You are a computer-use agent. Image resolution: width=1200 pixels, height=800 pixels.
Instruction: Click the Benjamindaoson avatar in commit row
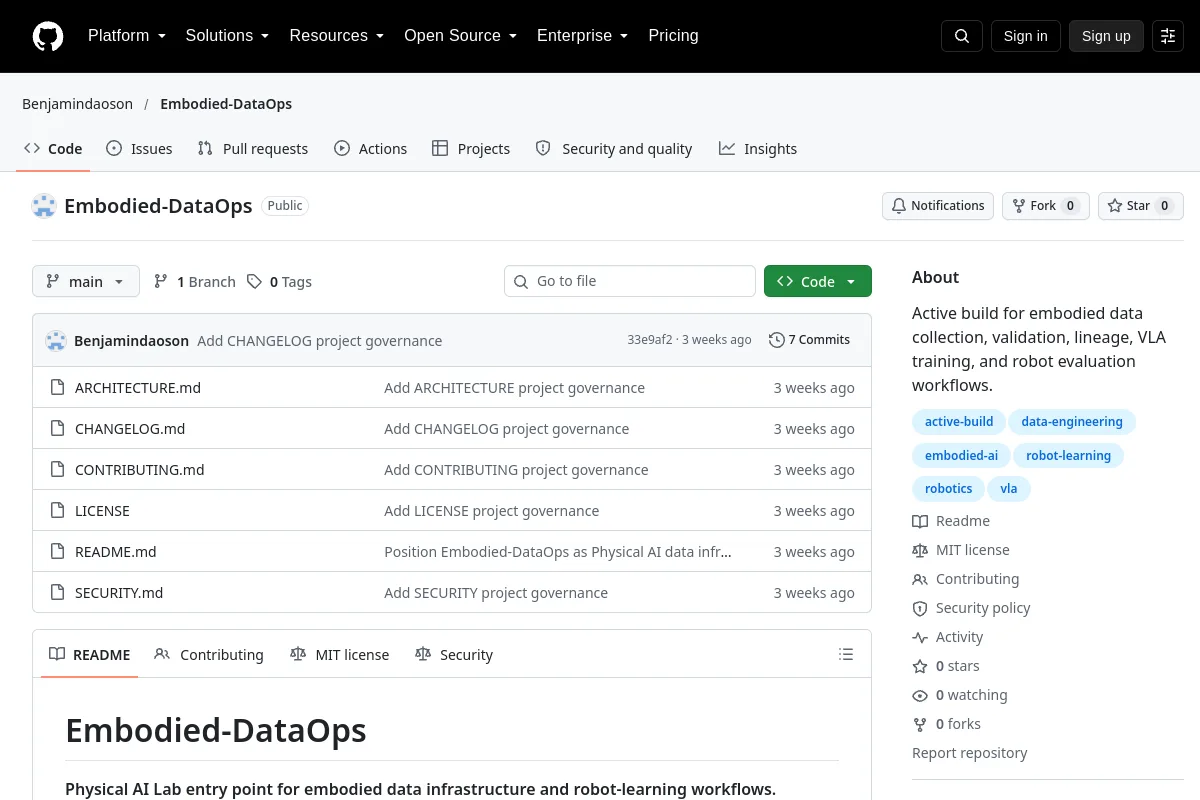click(x=56, y=340)
